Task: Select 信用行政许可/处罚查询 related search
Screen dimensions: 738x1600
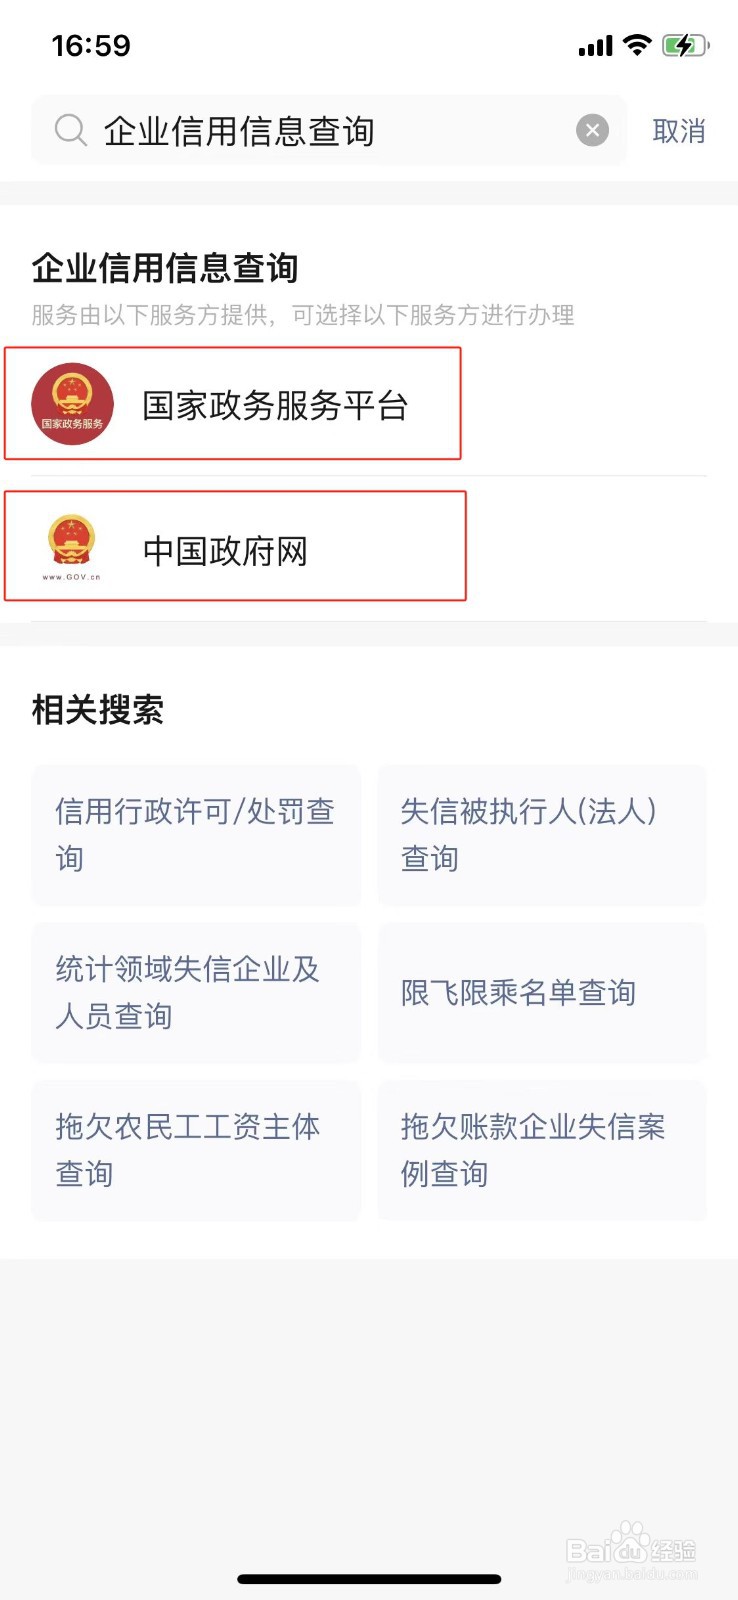Action: click(x=196, y=835)
